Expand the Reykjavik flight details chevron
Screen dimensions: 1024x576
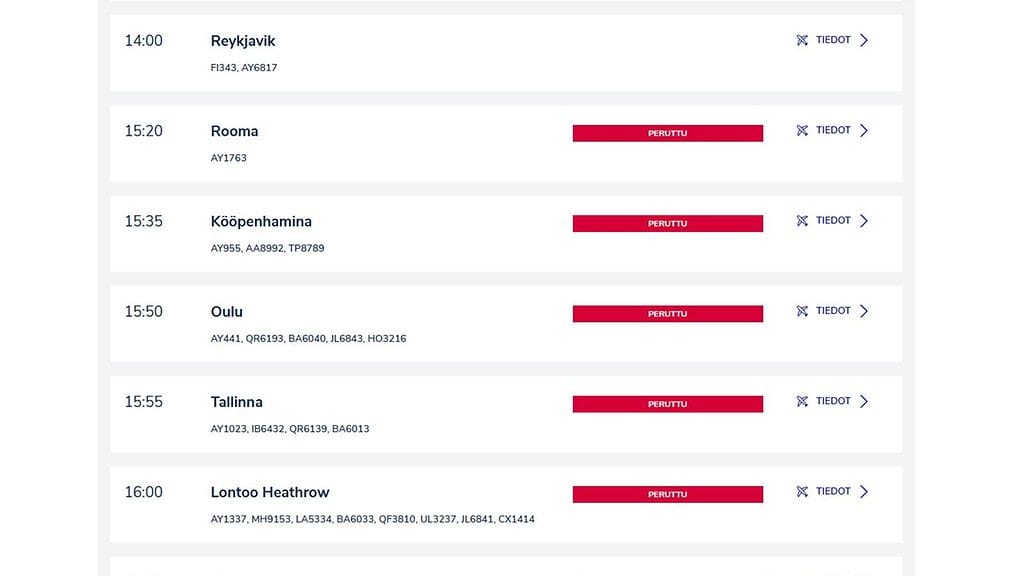click(864, 41)
